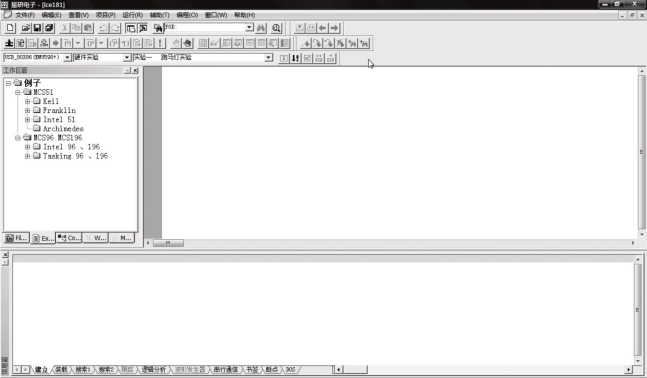The image size is (647, 378).
Task: Open the 硬件实验 dropdown list
Action: [127, 57]
